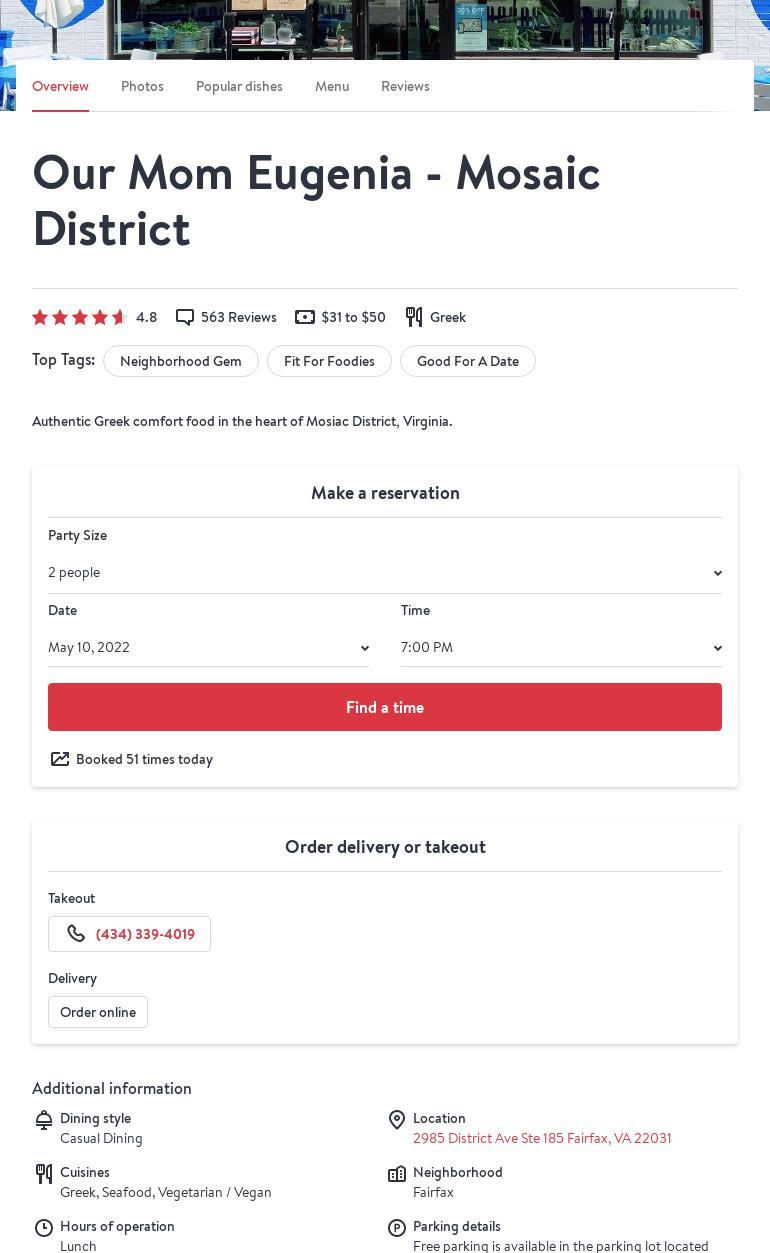Click the booked-today trending chart icon
770x1253 pixels.
tap(60, 759)
